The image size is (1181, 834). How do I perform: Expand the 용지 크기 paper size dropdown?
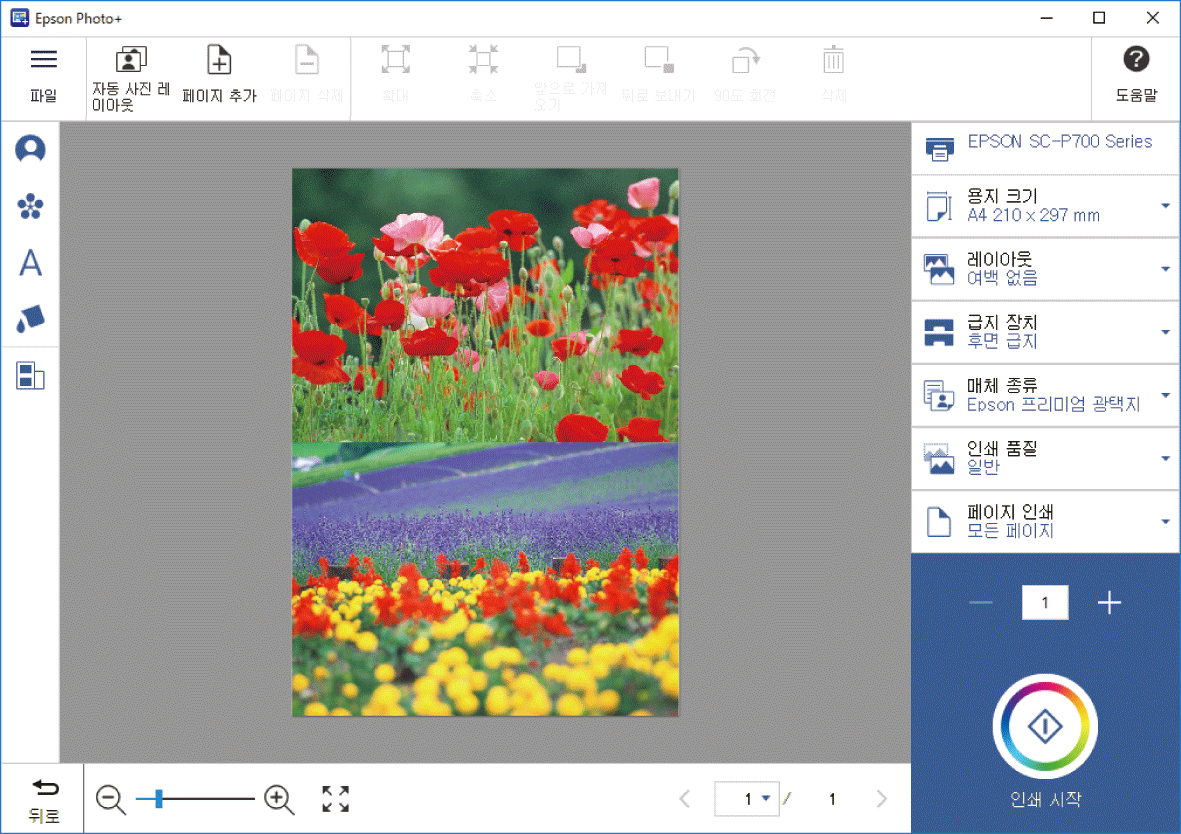pyautogui.click(x=1165, y=206)
